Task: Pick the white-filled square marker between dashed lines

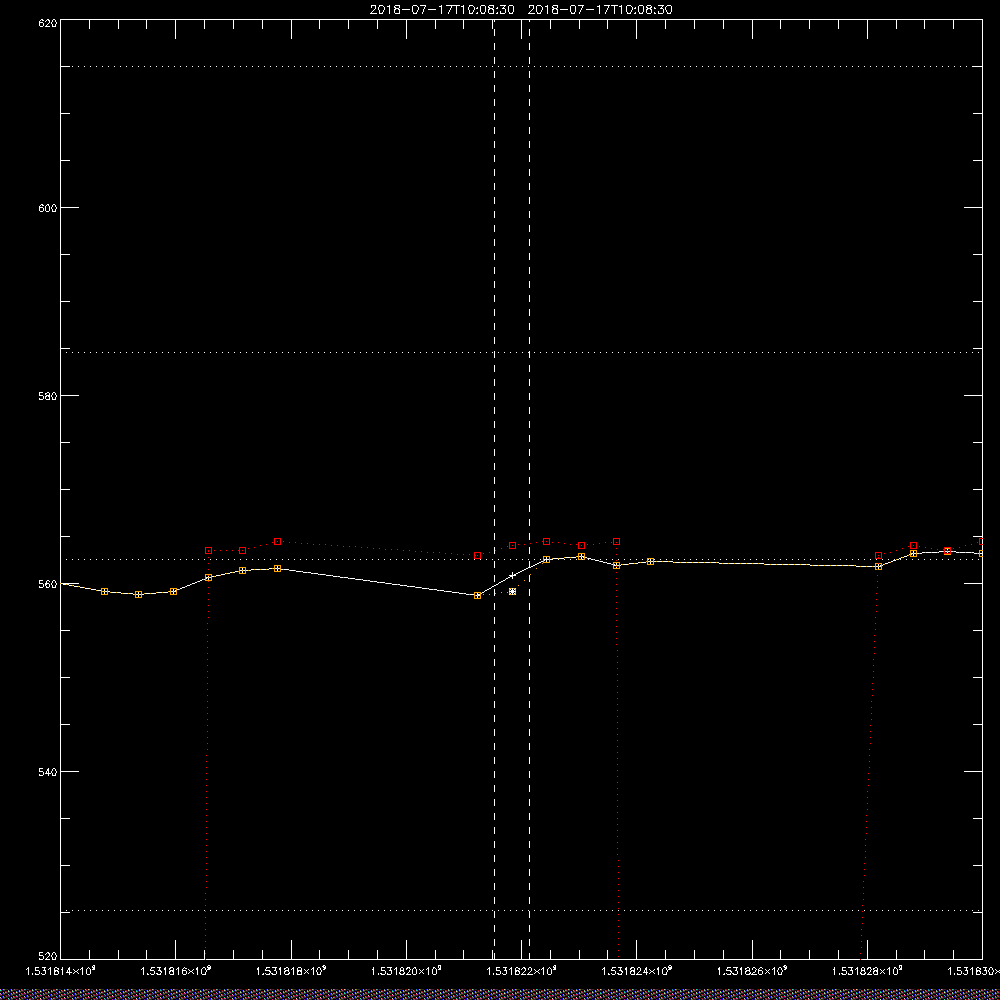Action: [512, 591]
